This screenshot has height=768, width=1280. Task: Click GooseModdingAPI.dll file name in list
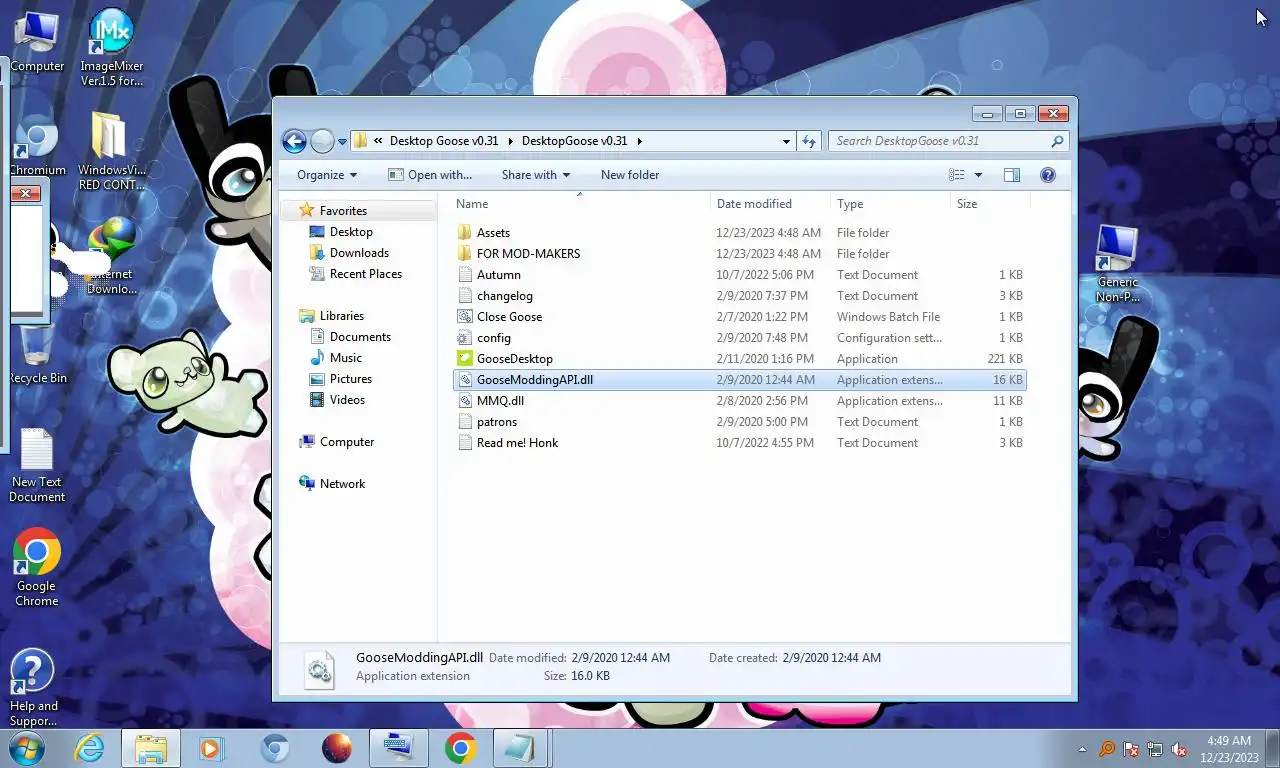pos(535,380)
